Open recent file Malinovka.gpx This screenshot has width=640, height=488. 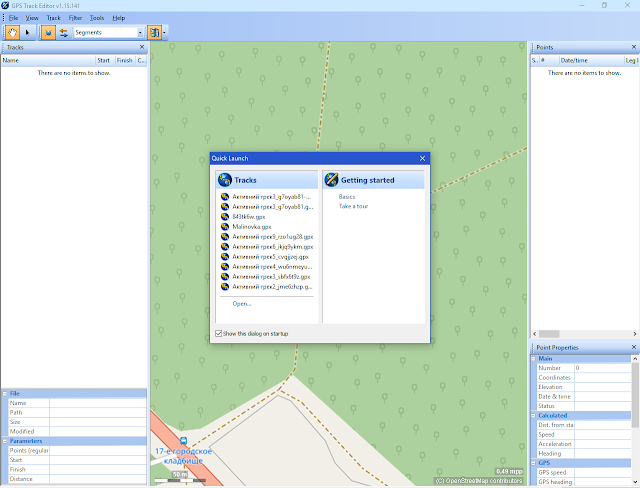pyautogui.click(x=252, y=226)
